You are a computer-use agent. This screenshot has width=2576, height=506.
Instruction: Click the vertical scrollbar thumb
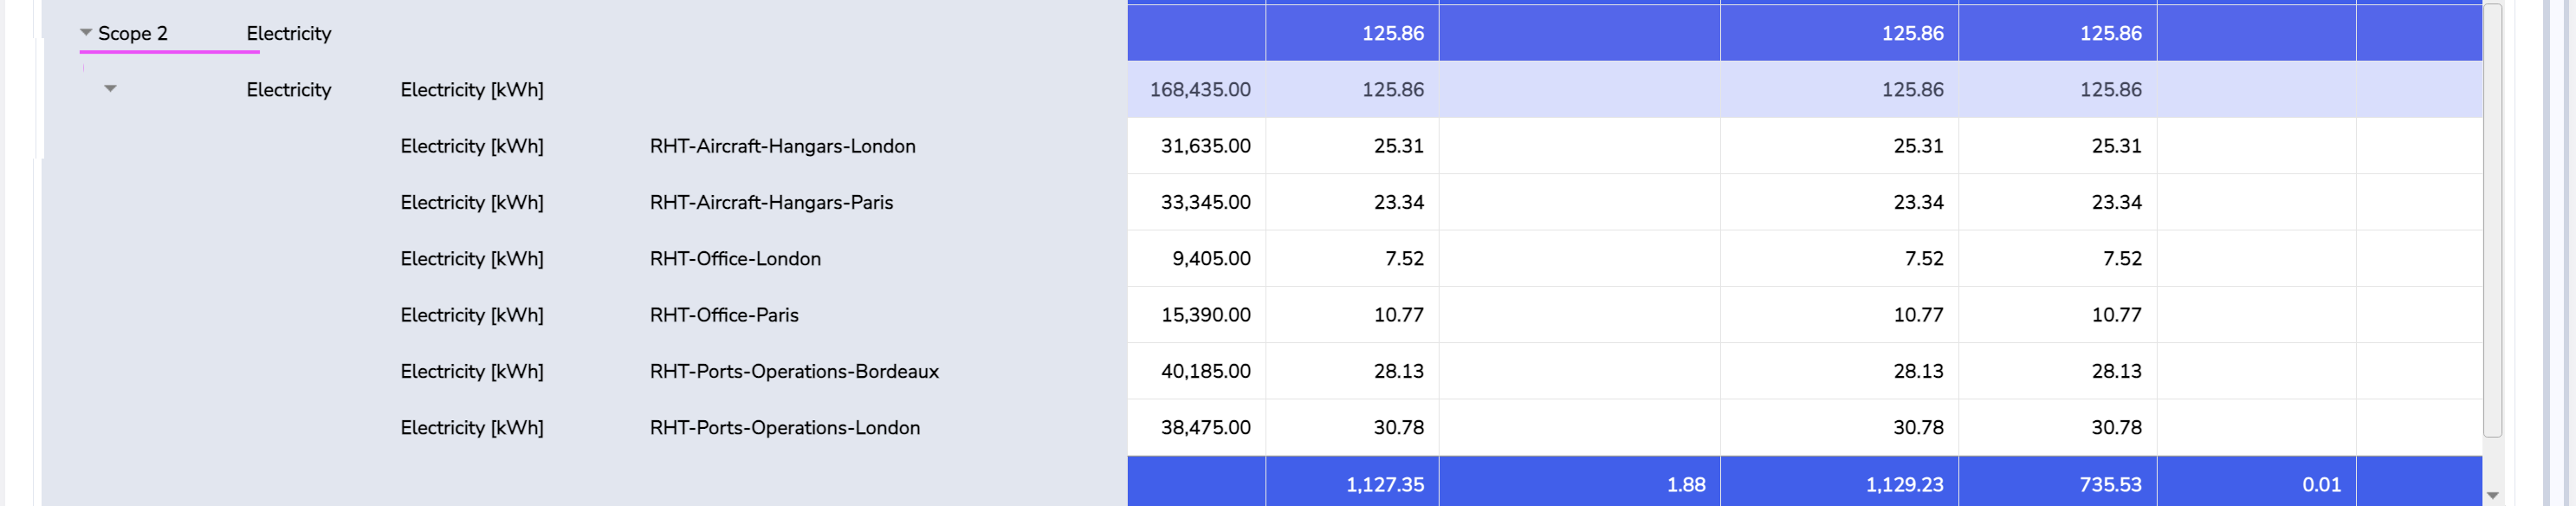point(2492,220)
